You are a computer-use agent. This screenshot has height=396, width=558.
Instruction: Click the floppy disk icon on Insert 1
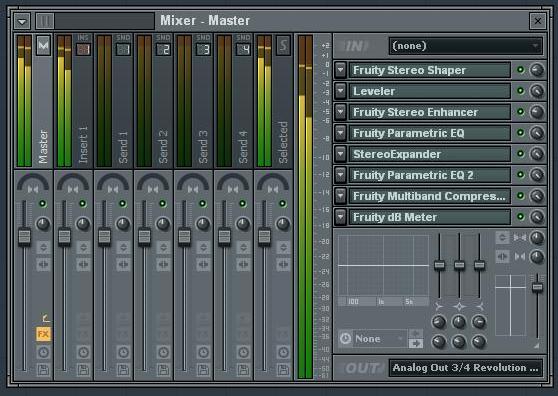[x=83, y=370]
